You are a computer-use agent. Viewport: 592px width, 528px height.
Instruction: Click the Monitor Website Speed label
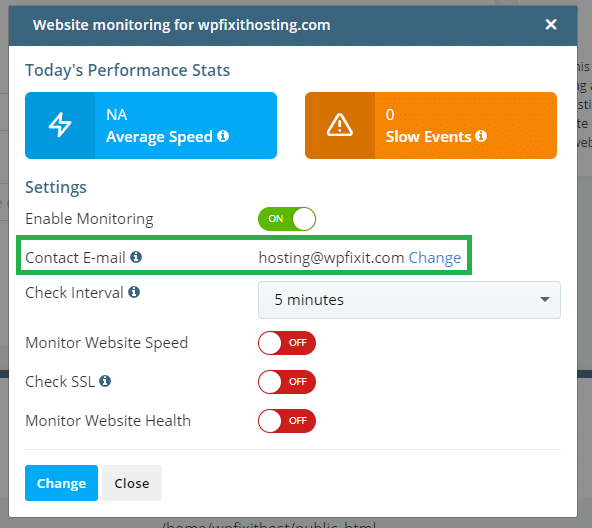(x=106, y=343)
